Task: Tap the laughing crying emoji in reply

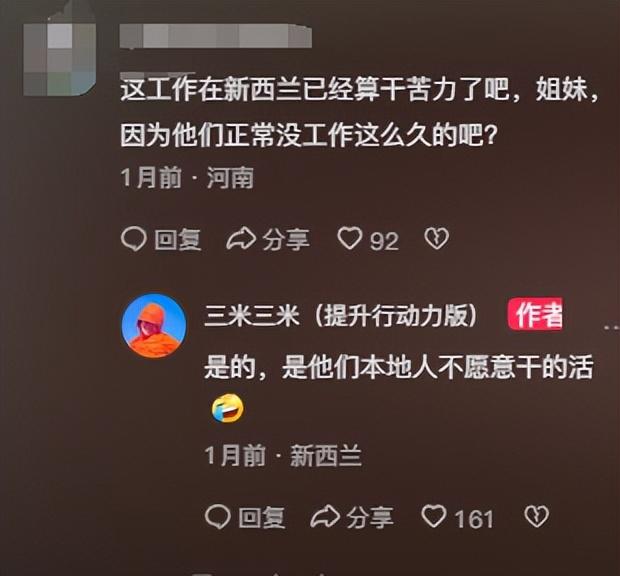Action: point(228,408)
